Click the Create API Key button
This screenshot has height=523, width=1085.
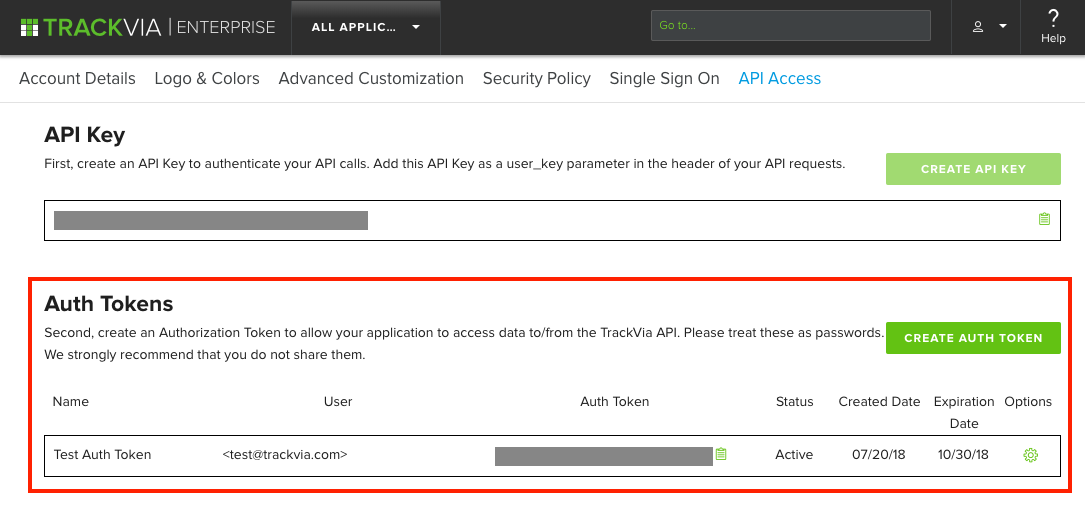pyautogui.click(x=973, y=169)
